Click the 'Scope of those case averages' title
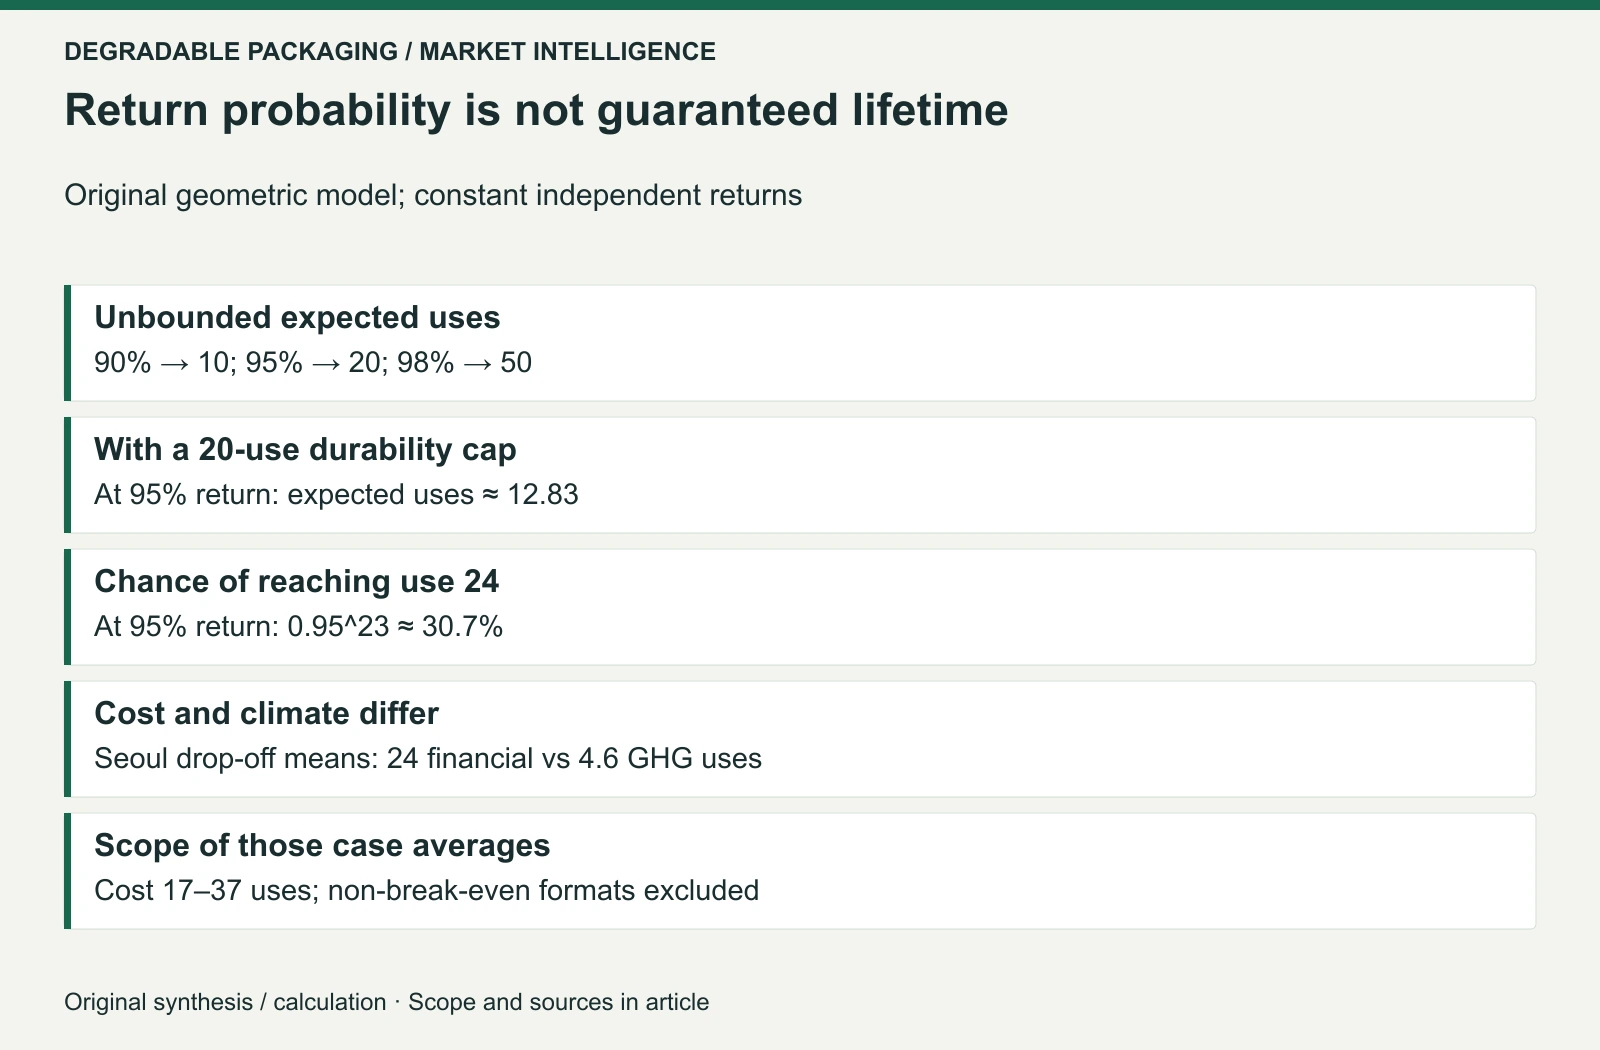 coord(322,845)
